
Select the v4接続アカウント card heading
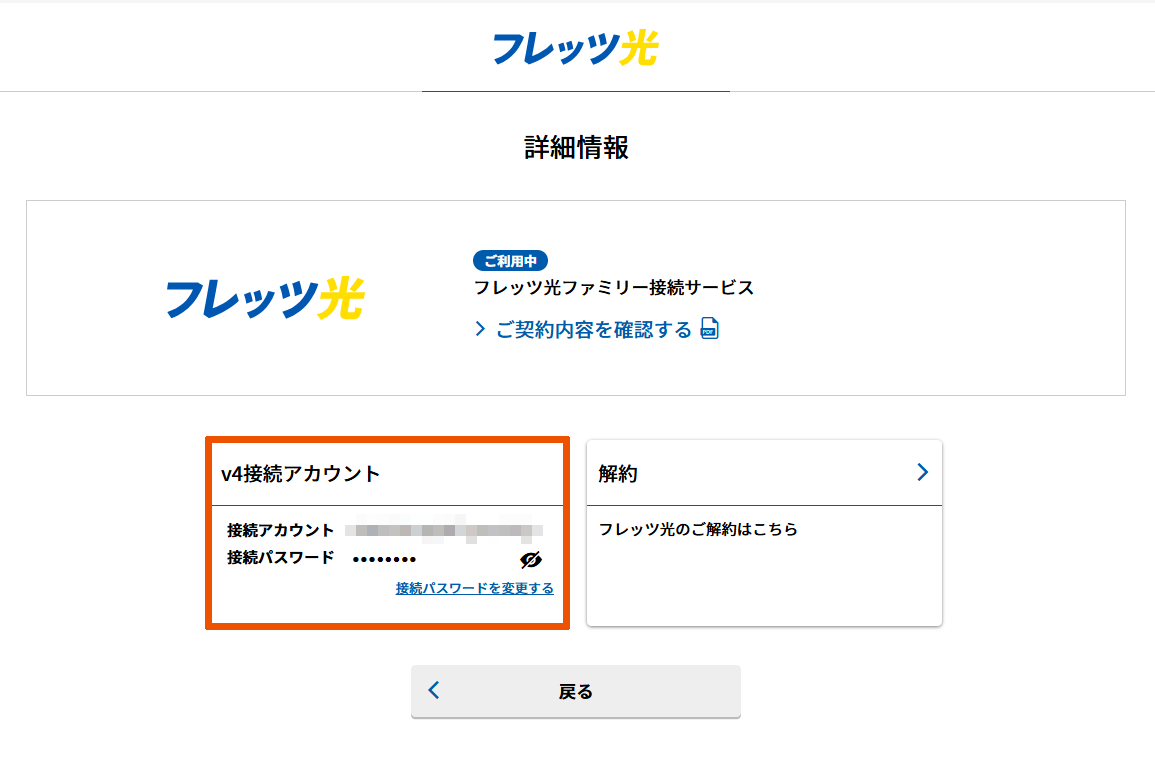301,474
